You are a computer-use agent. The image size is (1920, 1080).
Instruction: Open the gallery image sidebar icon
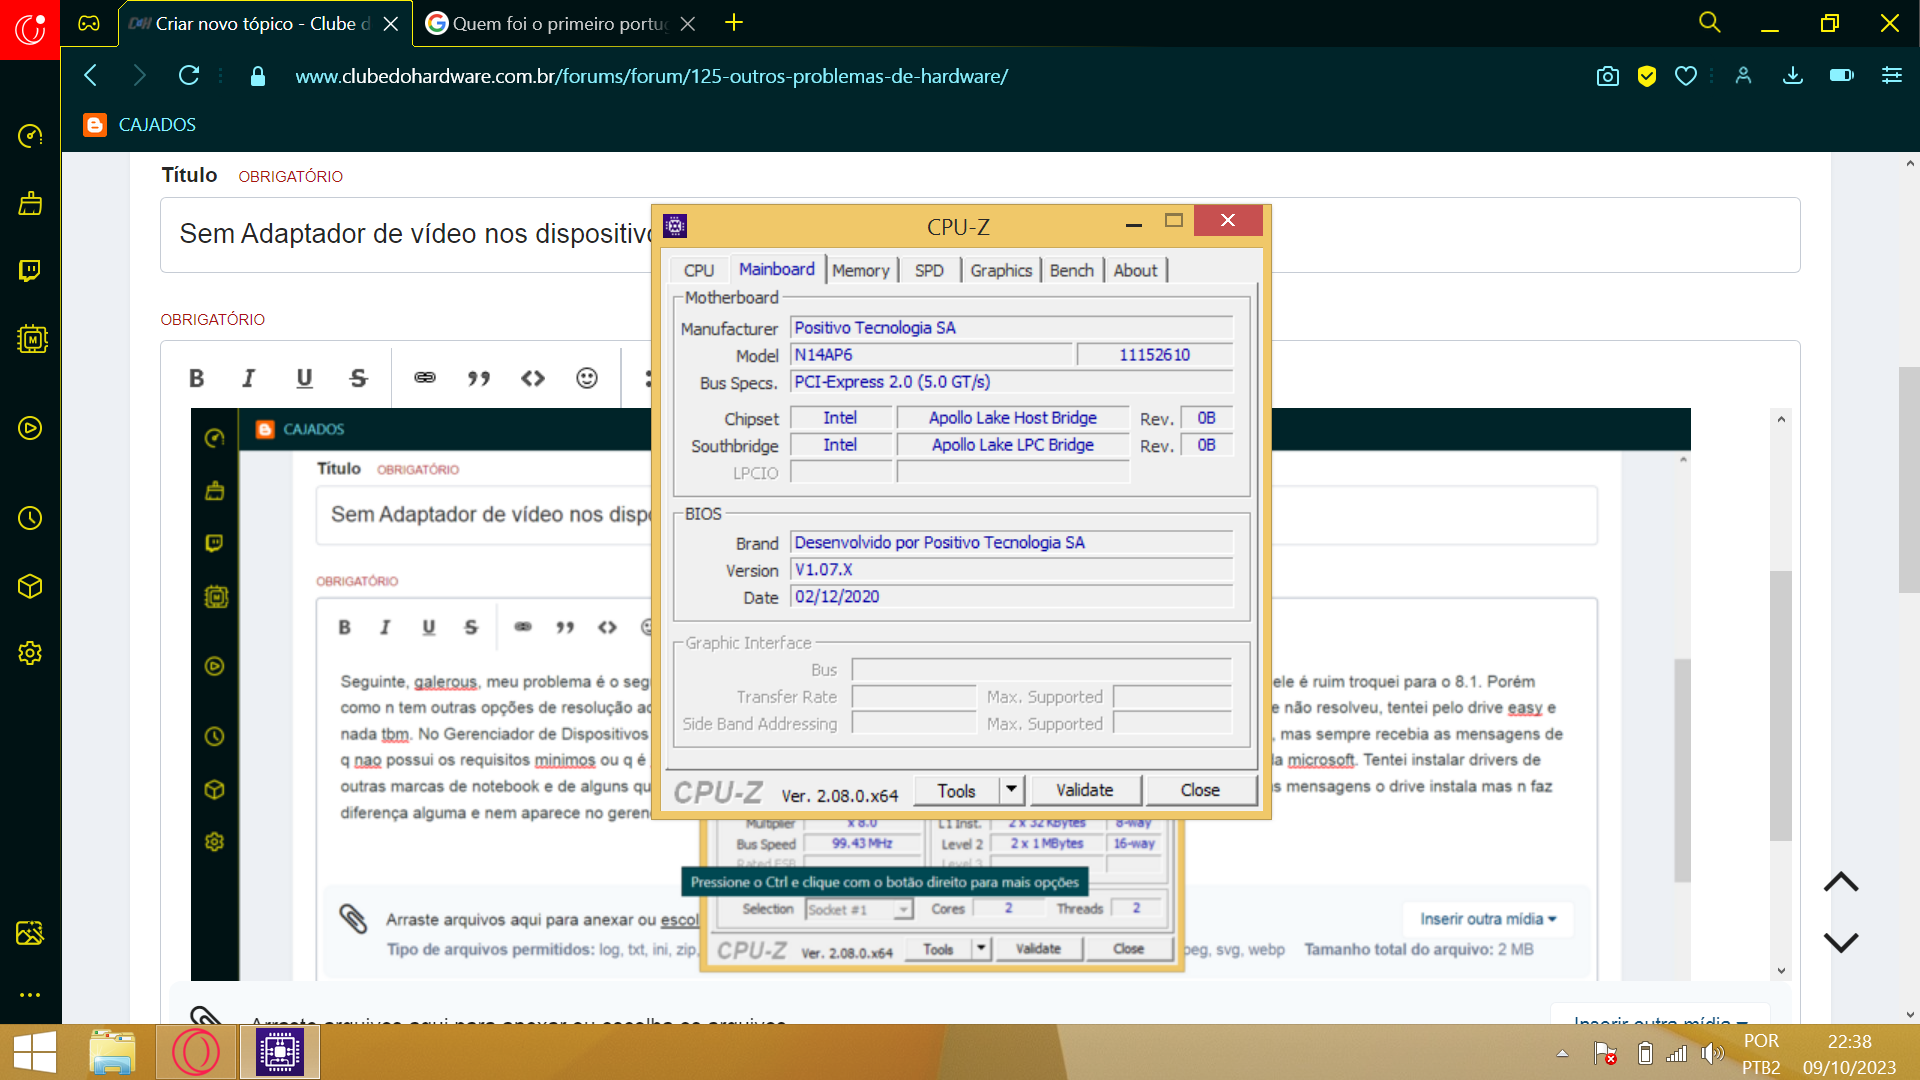[x=30, y=933]
